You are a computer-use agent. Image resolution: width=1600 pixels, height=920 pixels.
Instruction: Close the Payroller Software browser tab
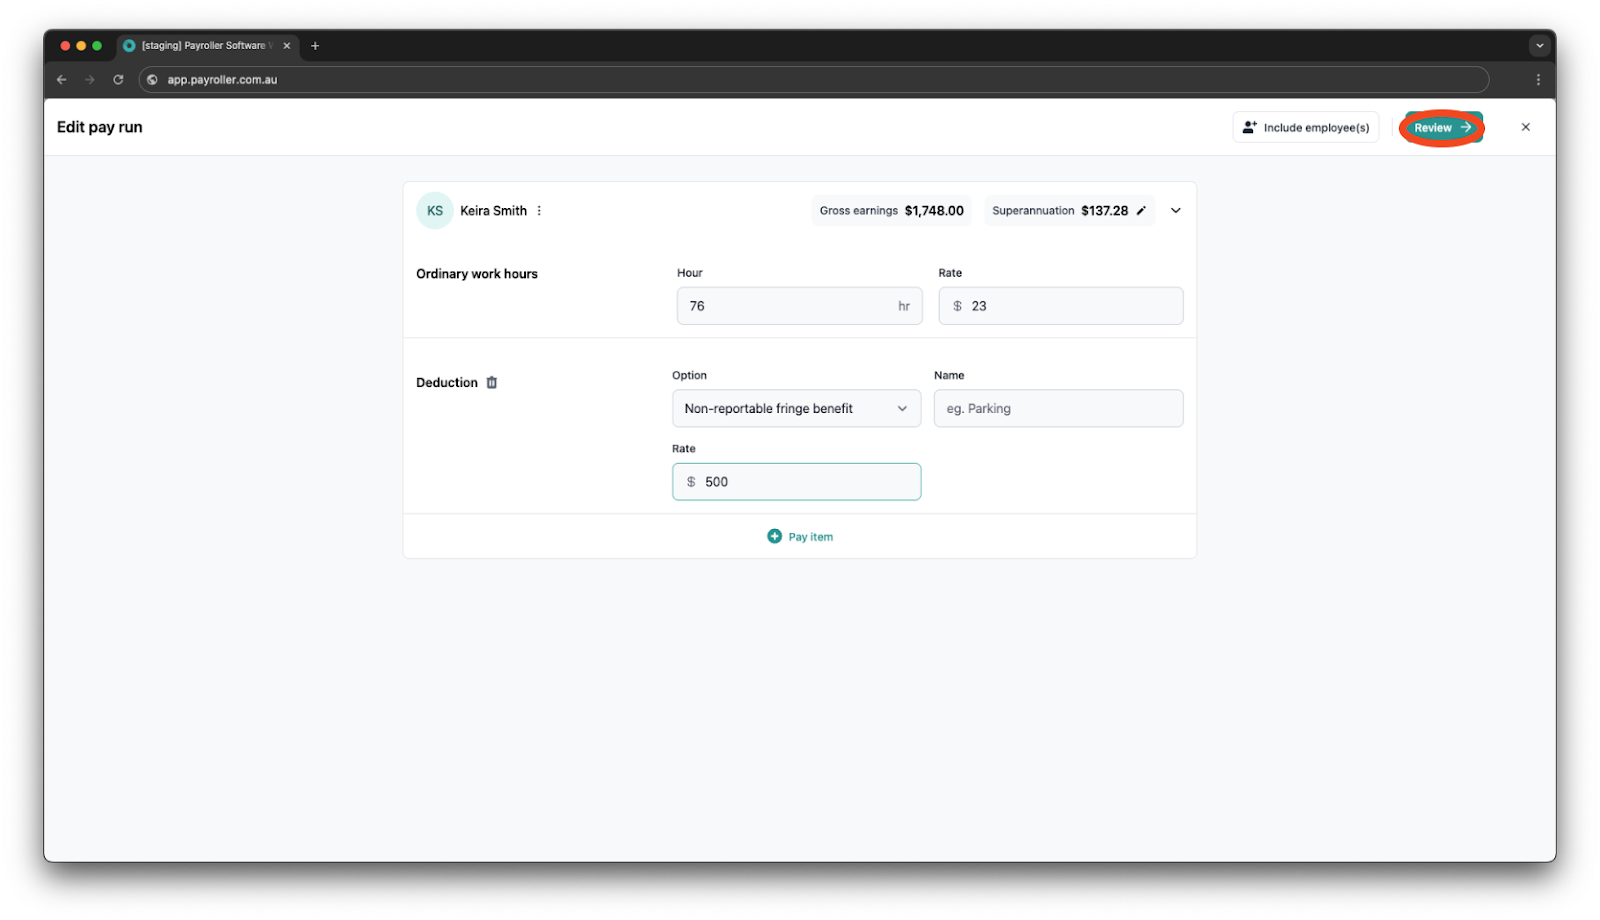(287, 46)
